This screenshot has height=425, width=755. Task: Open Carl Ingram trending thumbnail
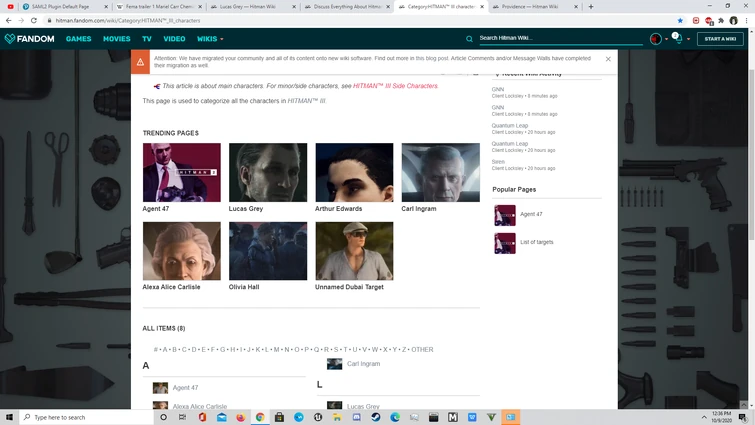click(441, 172)
